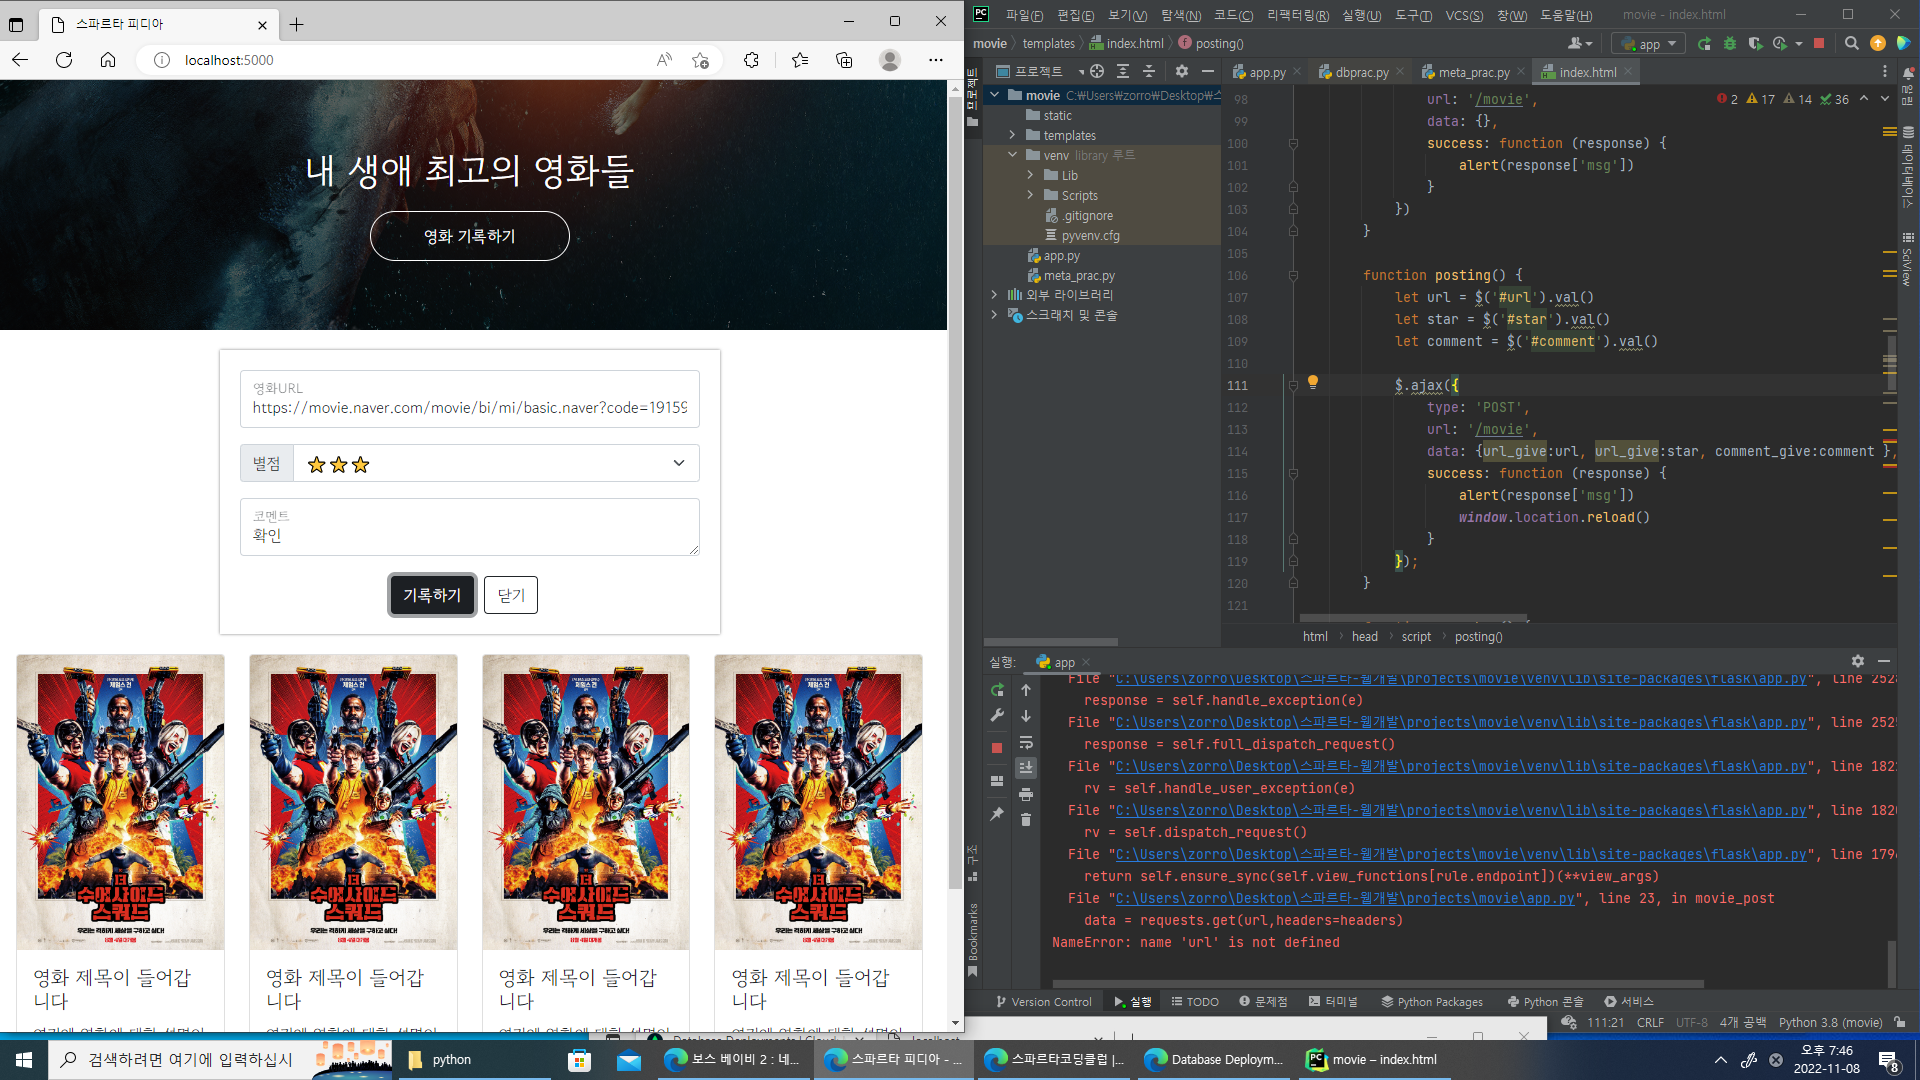Image resolution: width=1920 pixels, height=1080 pixels.
Task: Click the Version Control tool button
Action: (x=1043, y=1001)
